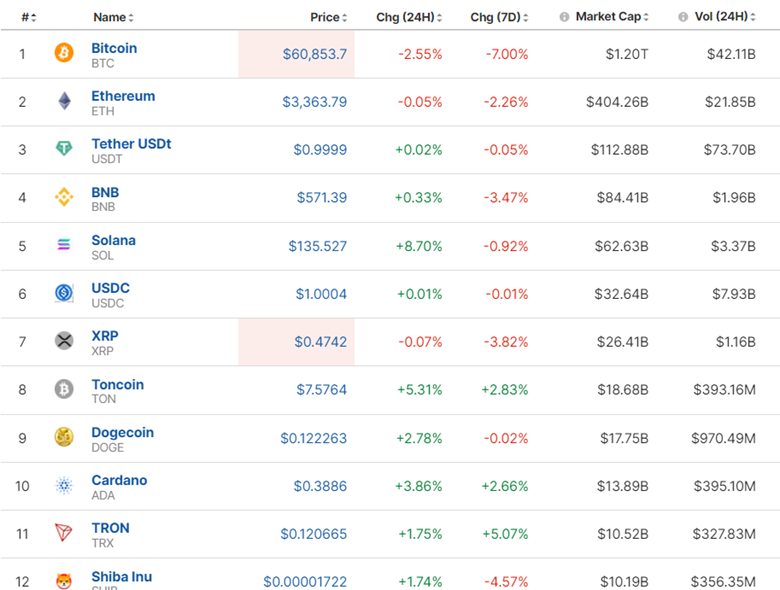Click Ethereum market cap $404.26B
The height and width of the screenshot is (590, 780).
tap(617, 102)
